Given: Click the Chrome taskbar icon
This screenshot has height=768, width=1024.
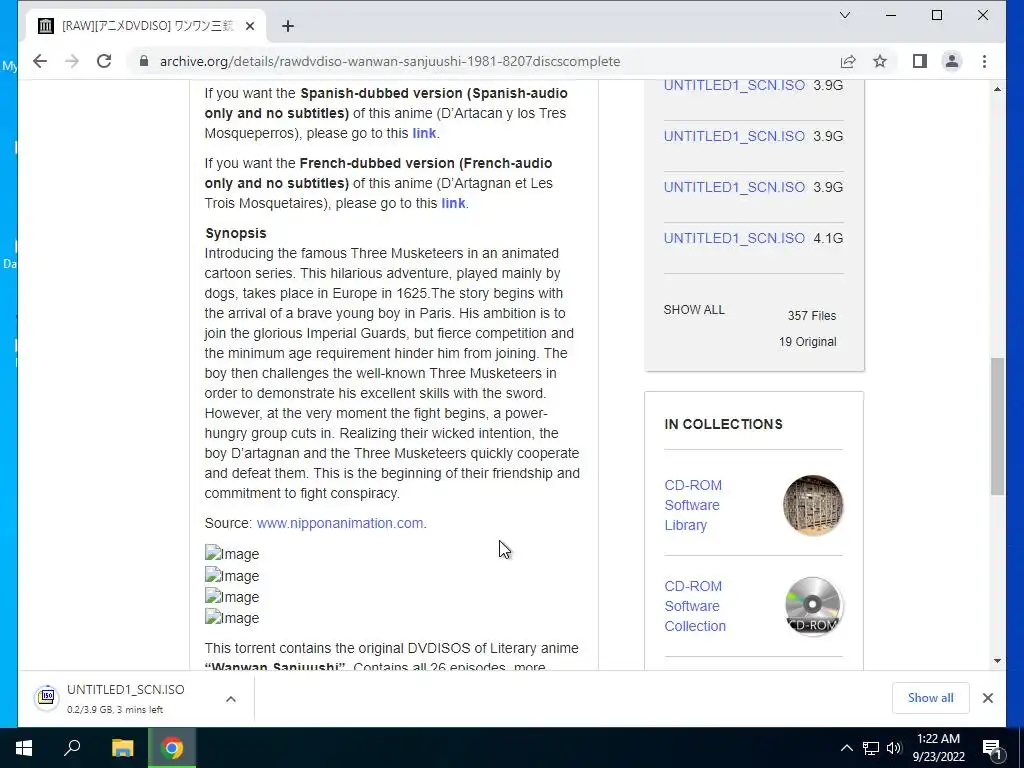Looking at the screenshot, I should [172, 748].
